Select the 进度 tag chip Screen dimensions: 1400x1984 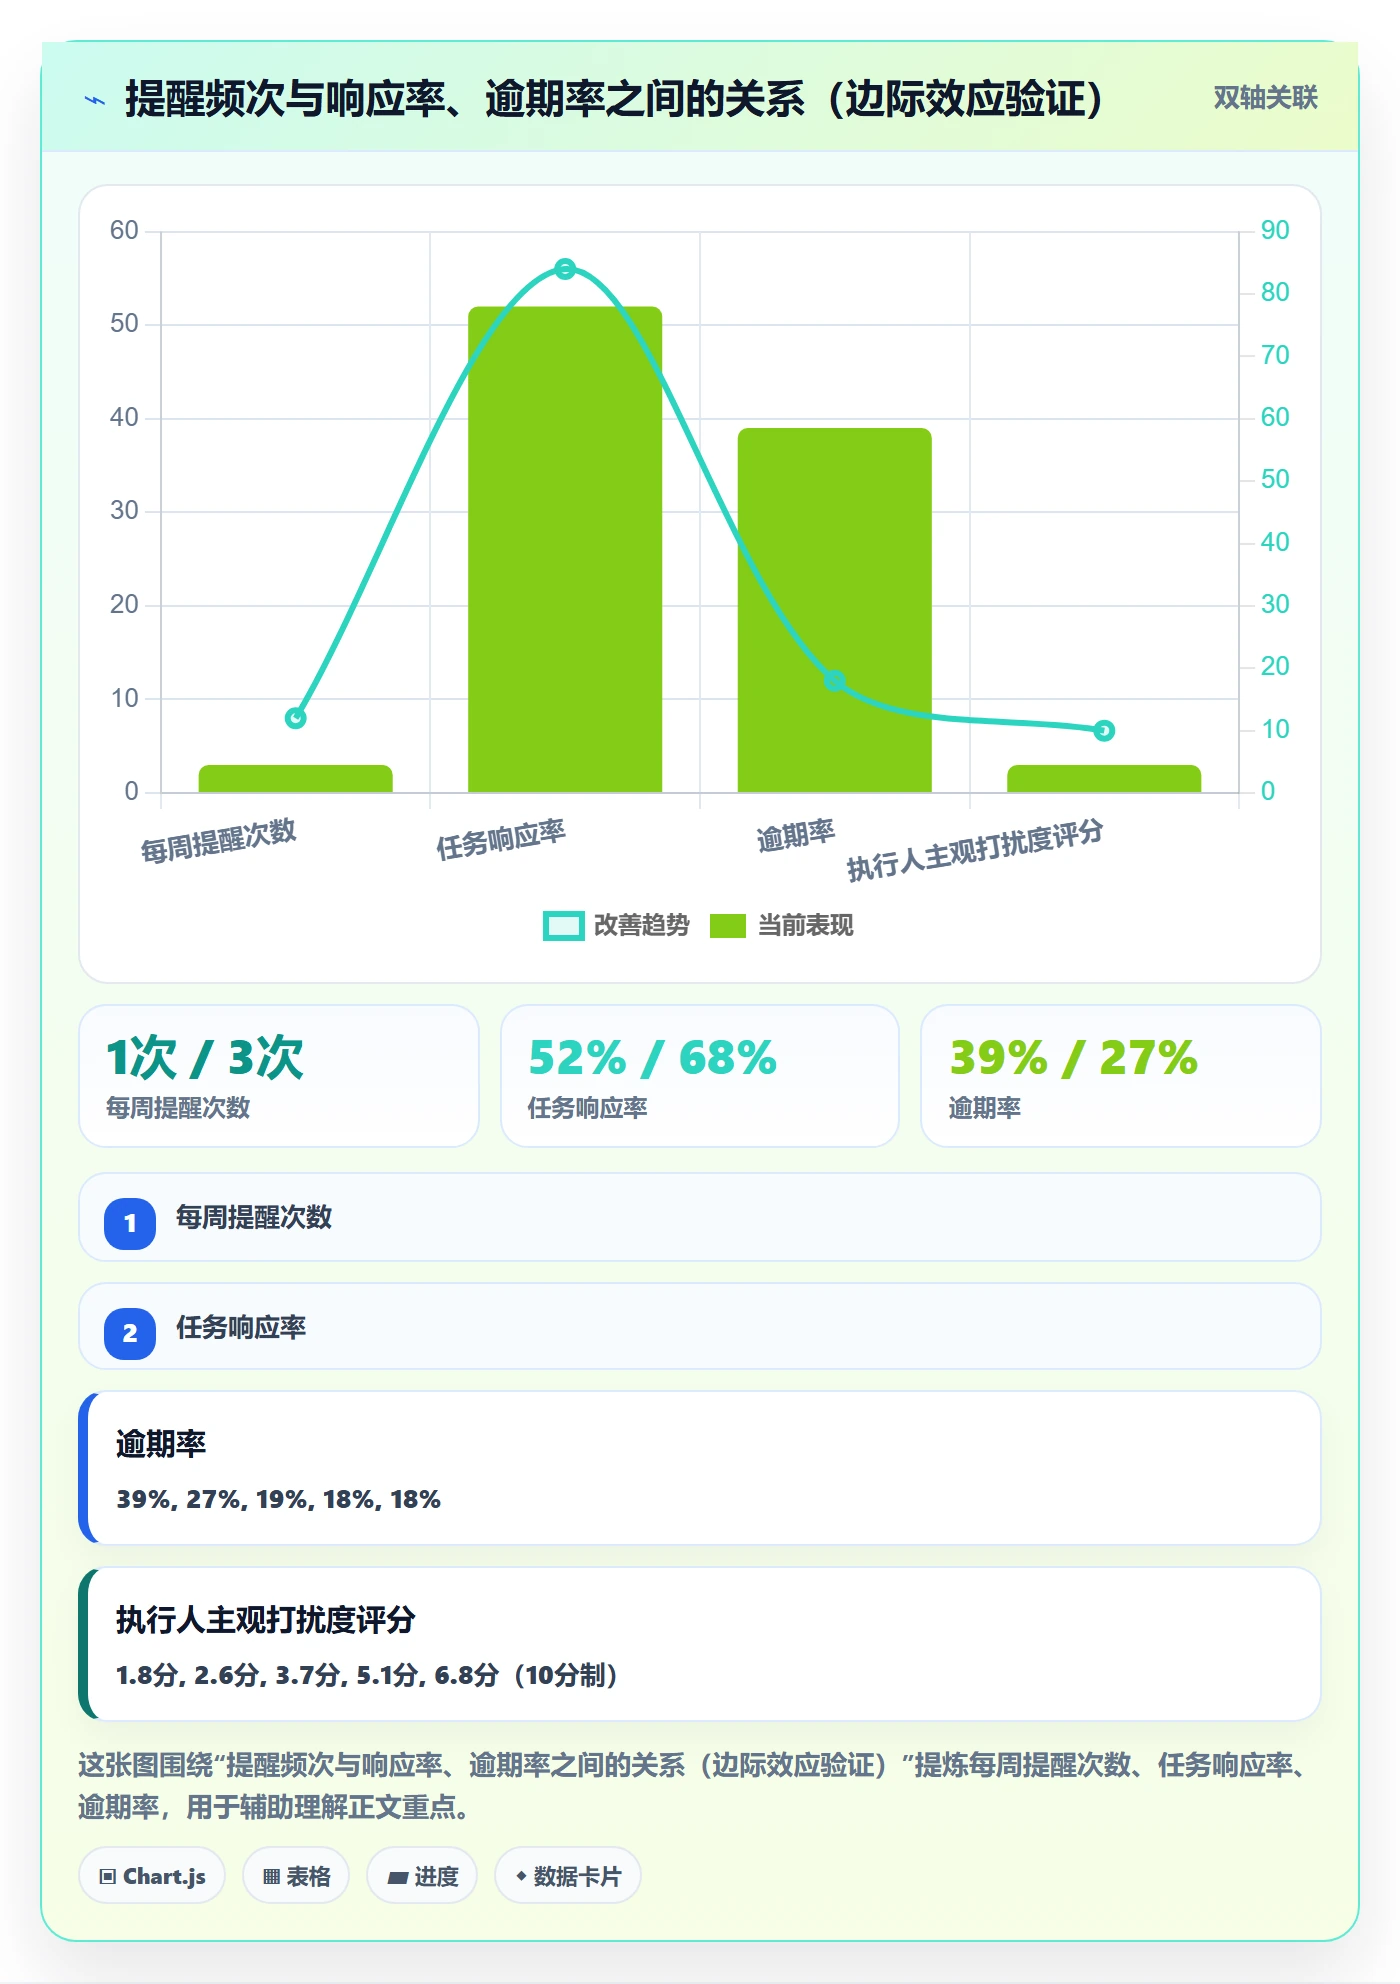(422, 1876)
